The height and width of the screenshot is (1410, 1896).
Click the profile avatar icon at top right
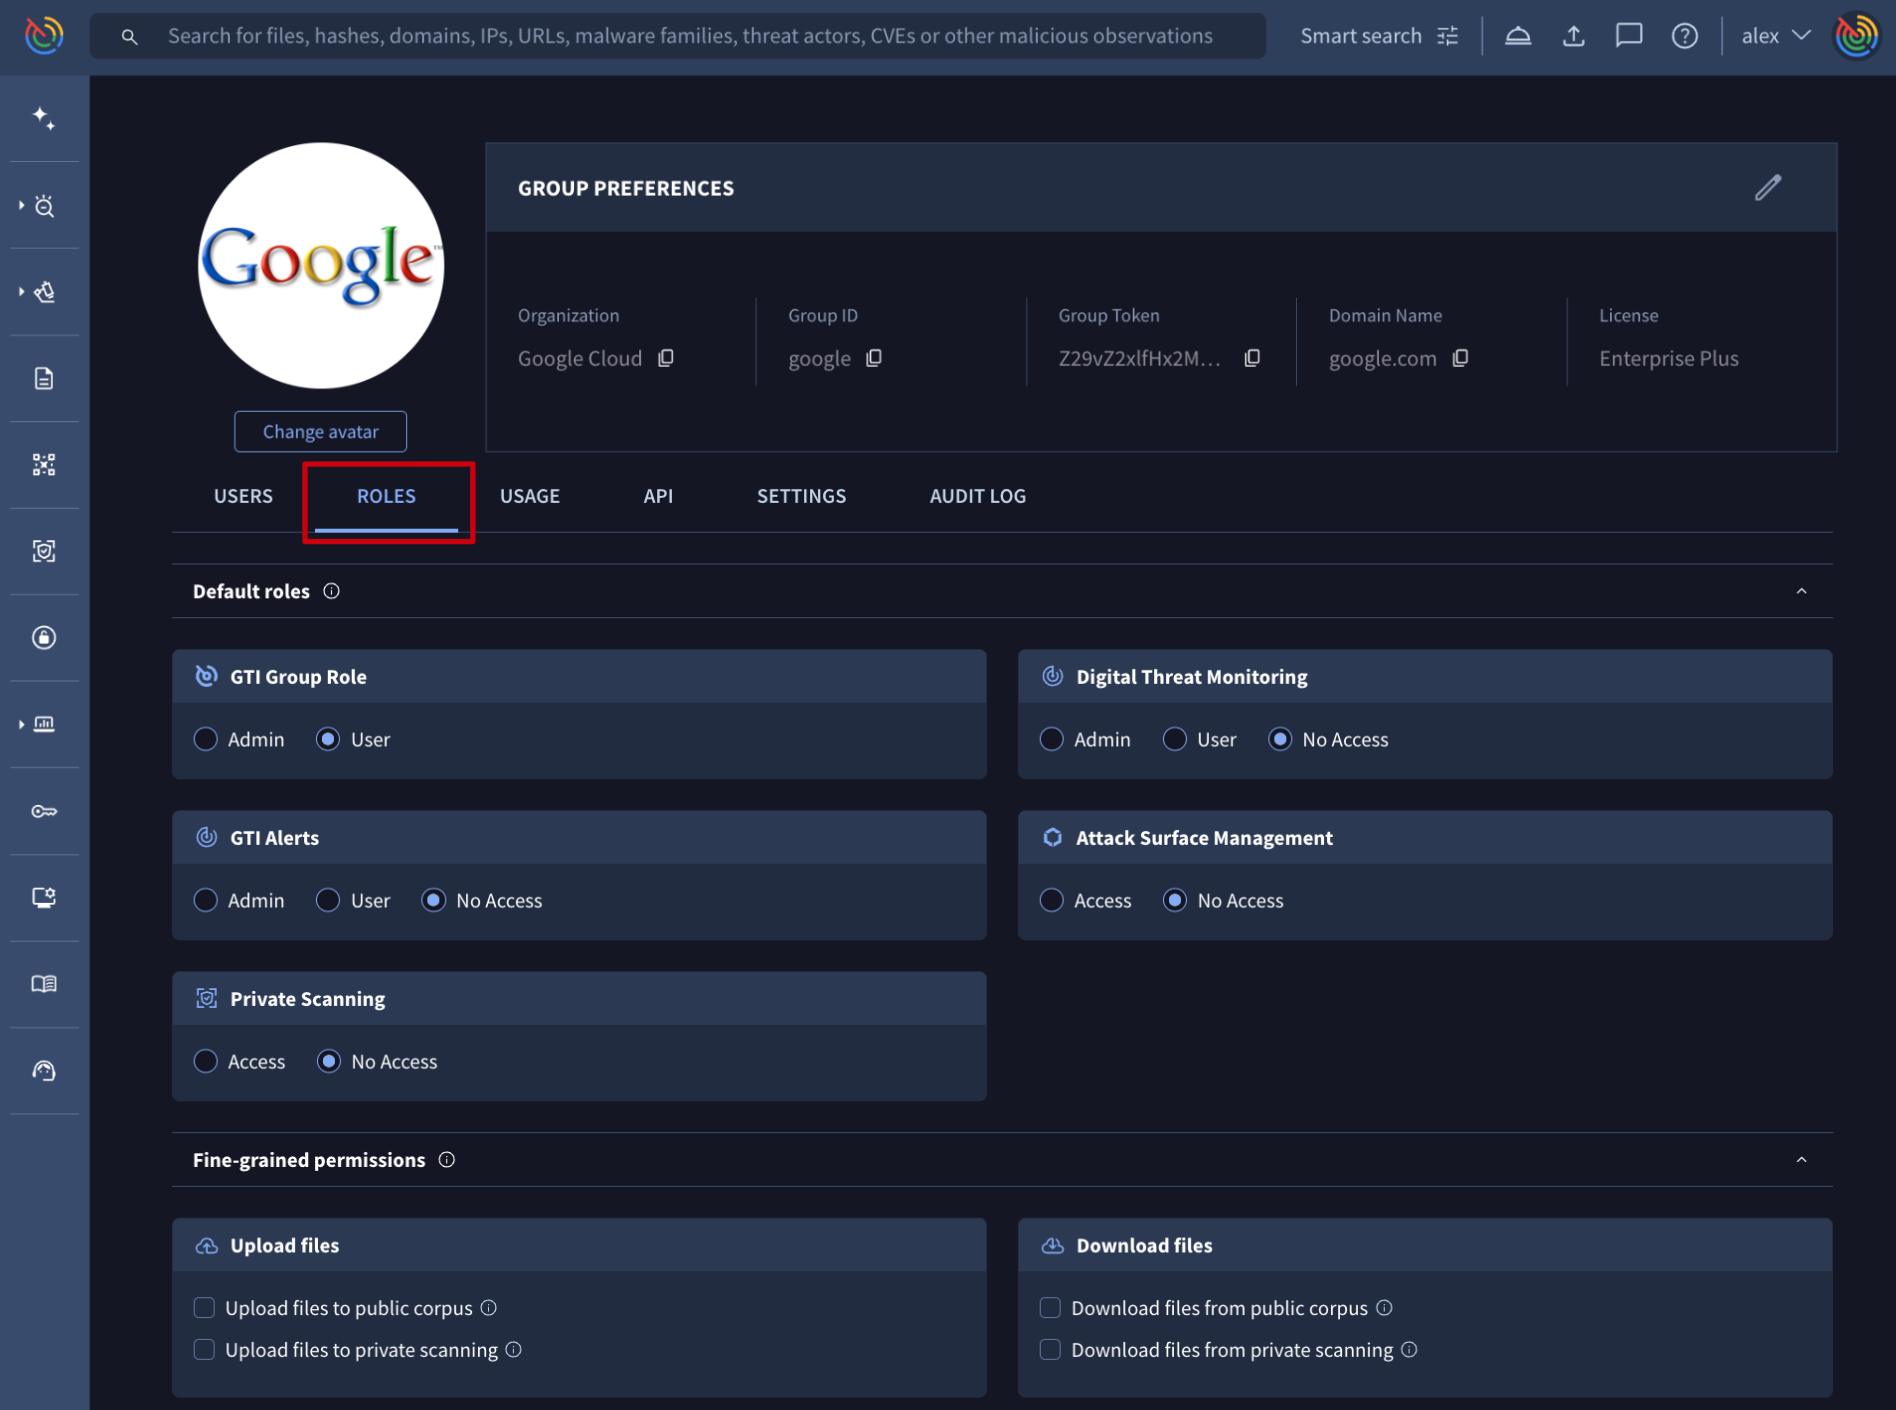point(1857,36)
